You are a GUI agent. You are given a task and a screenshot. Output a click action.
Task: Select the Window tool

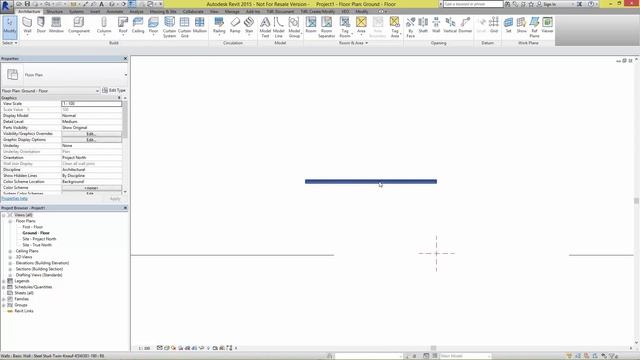[x=56, y=25]
